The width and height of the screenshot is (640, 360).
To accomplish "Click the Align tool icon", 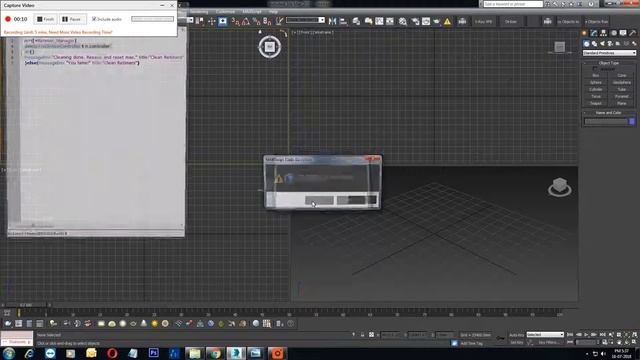I will coord(343,21).
